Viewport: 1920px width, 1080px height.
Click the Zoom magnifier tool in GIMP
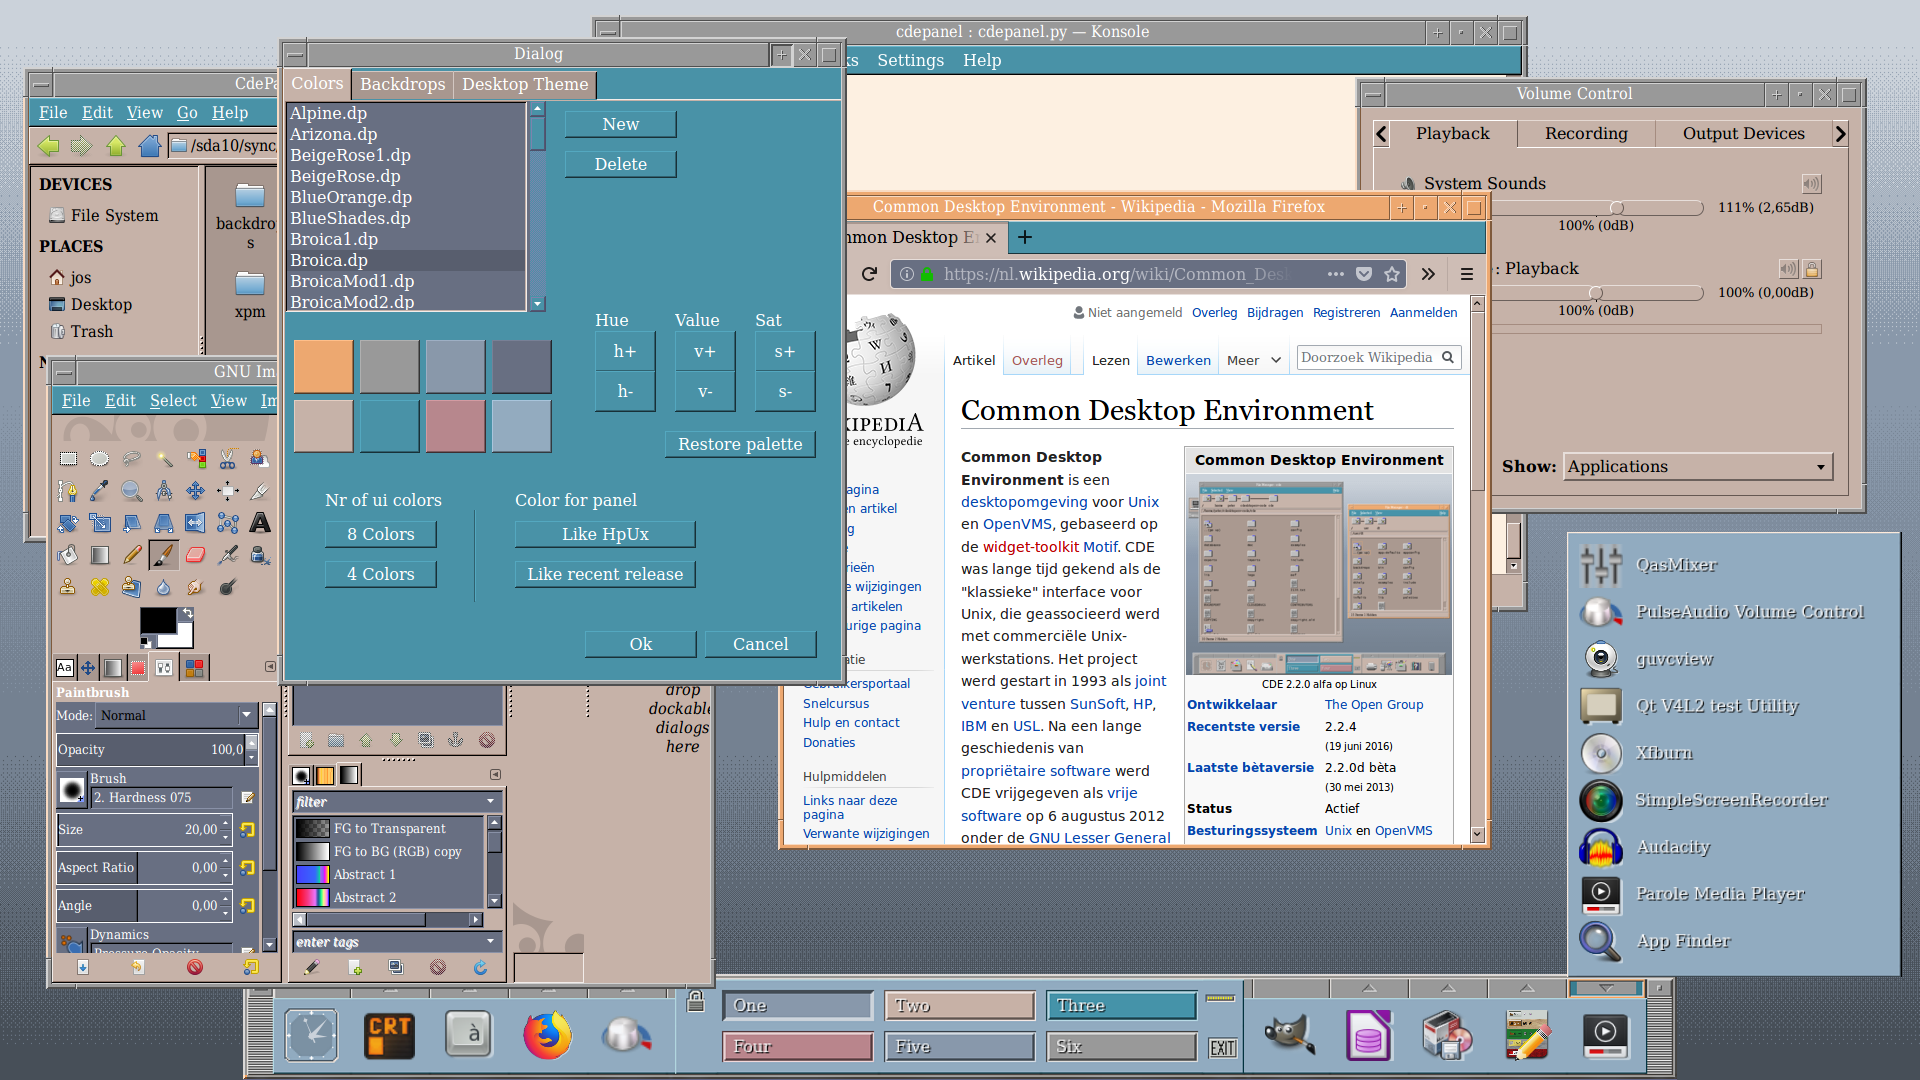point(132,491)
